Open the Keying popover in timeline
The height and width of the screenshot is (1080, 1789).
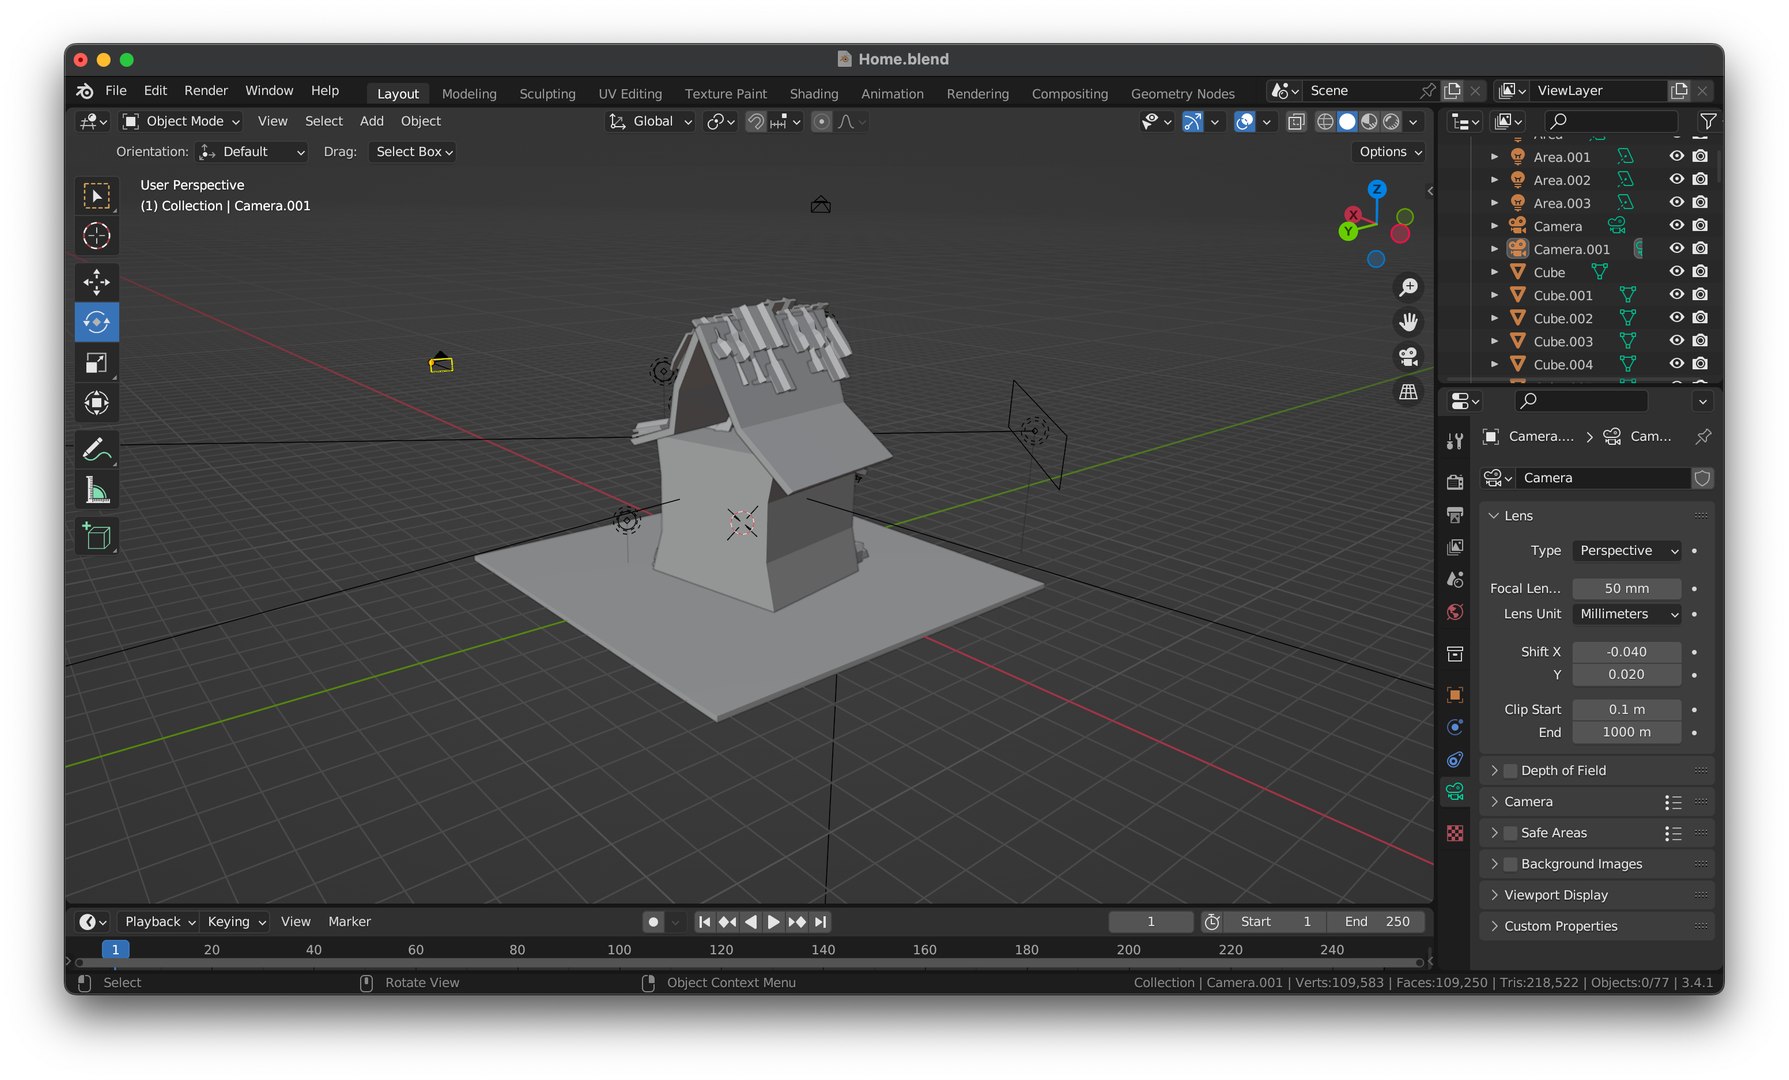tap(236, 922)
